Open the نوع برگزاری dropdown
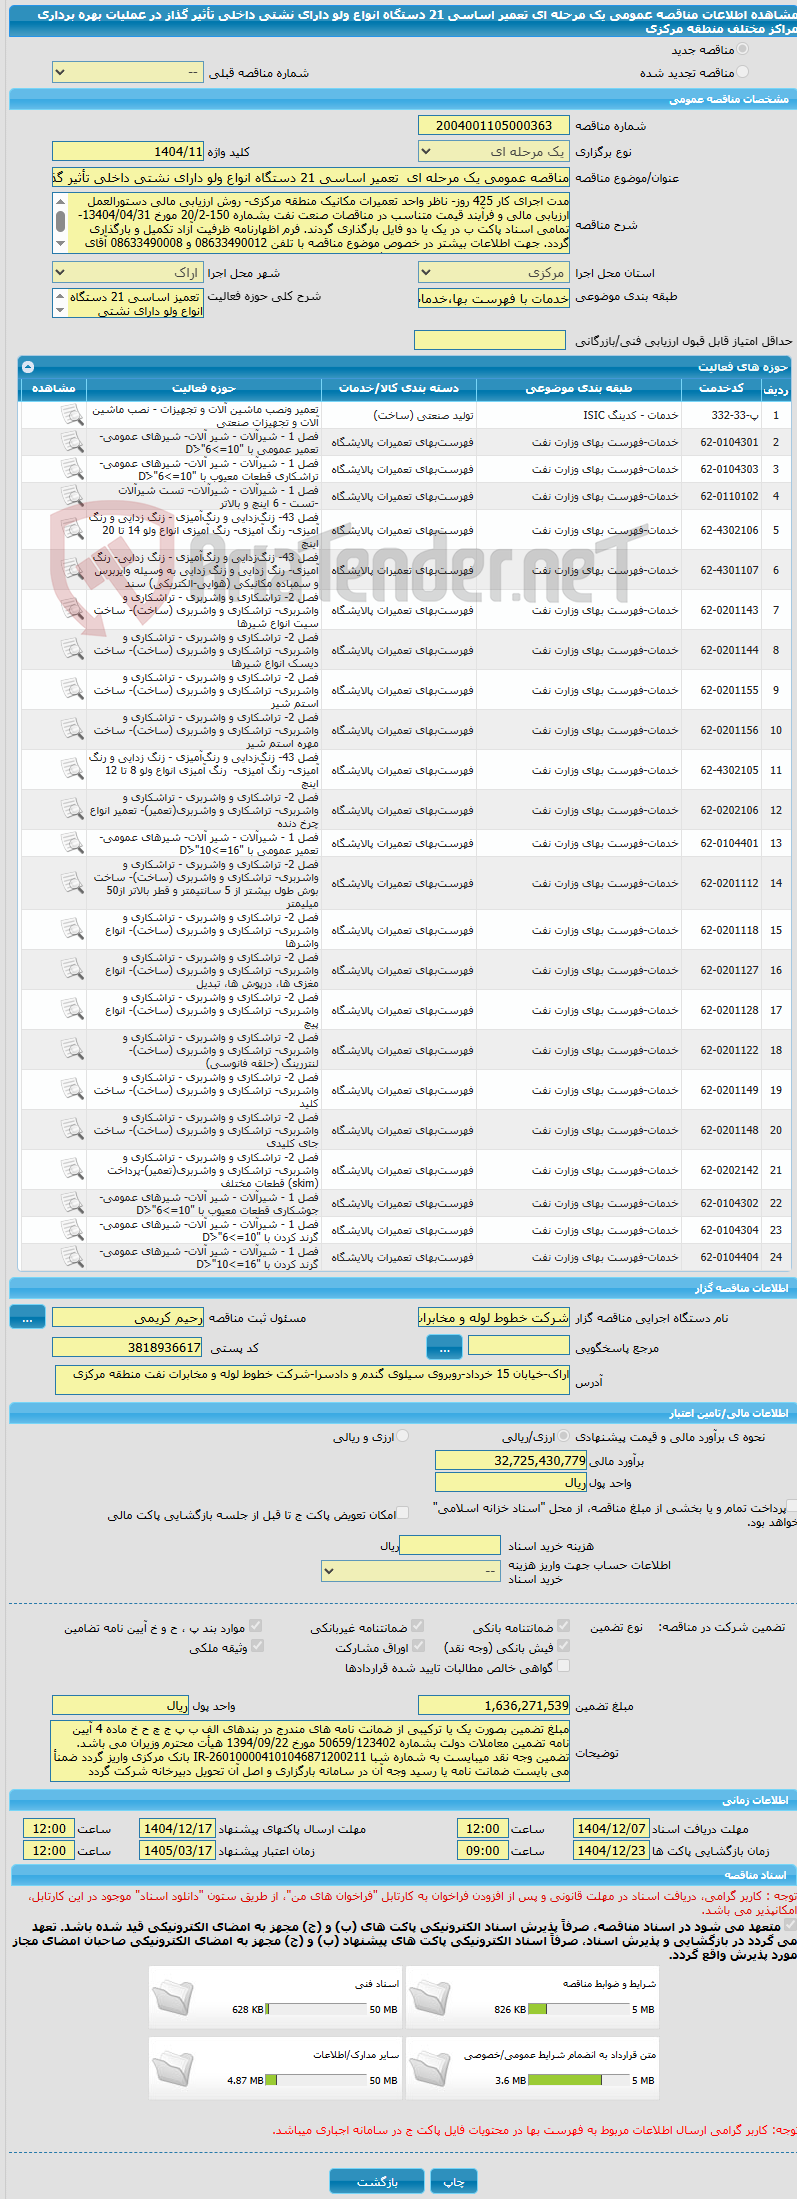The width and height of the screenshot is (797, 2199). click(x=493, y=152)
